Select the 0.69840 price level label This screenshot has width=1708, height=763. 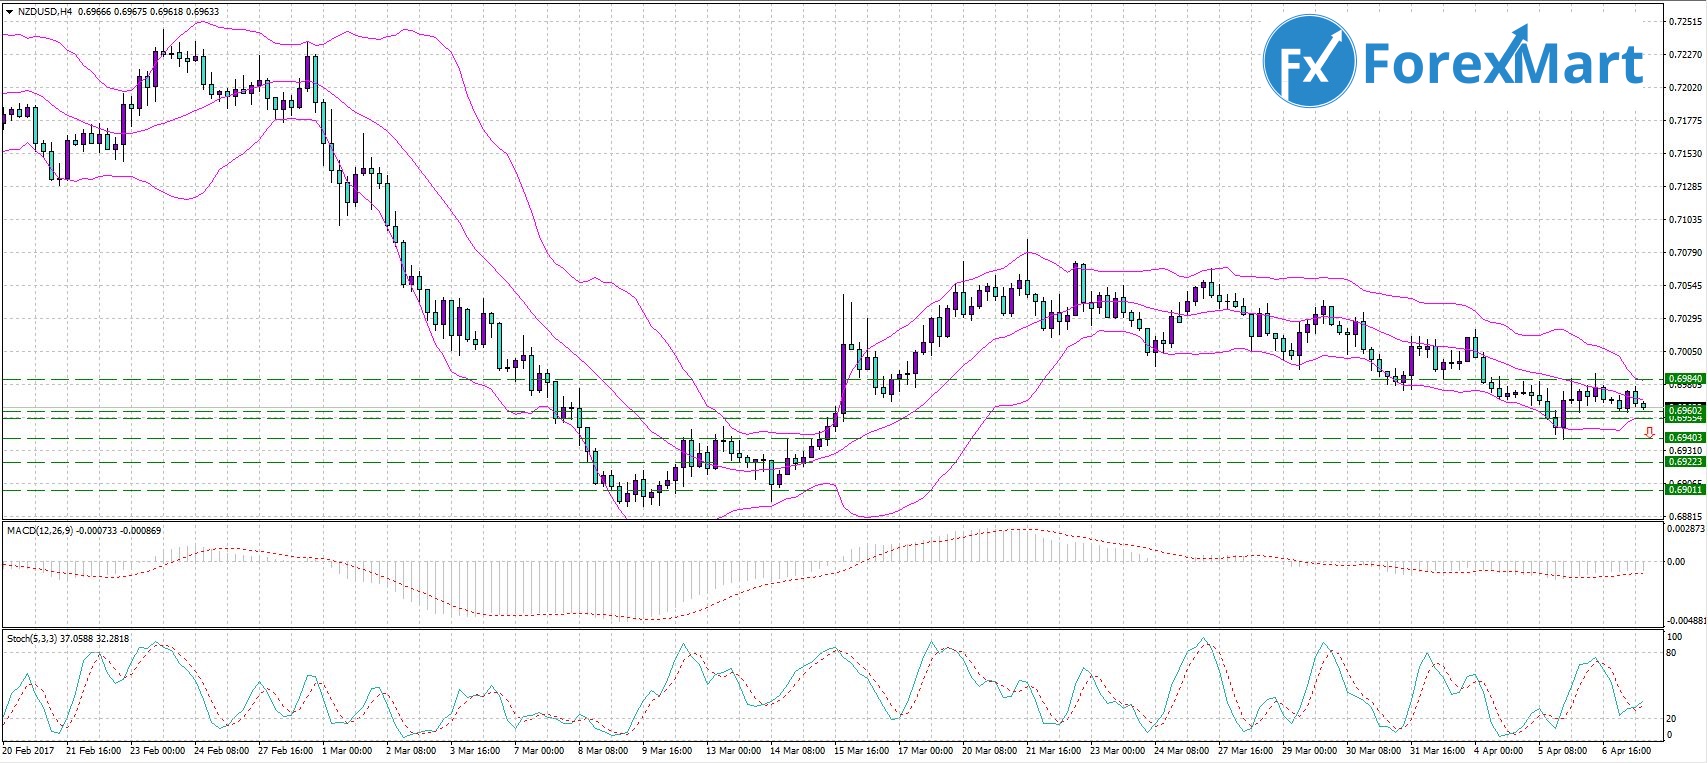coord(1685,379)
